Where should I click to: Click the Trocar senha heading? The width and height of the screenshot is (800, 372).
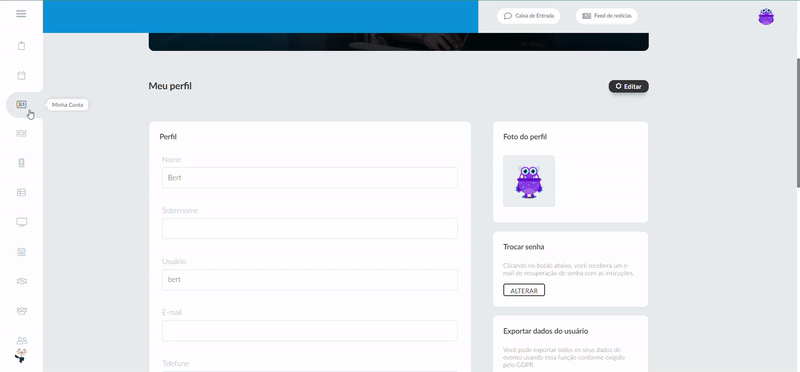[x=523, y=246]
